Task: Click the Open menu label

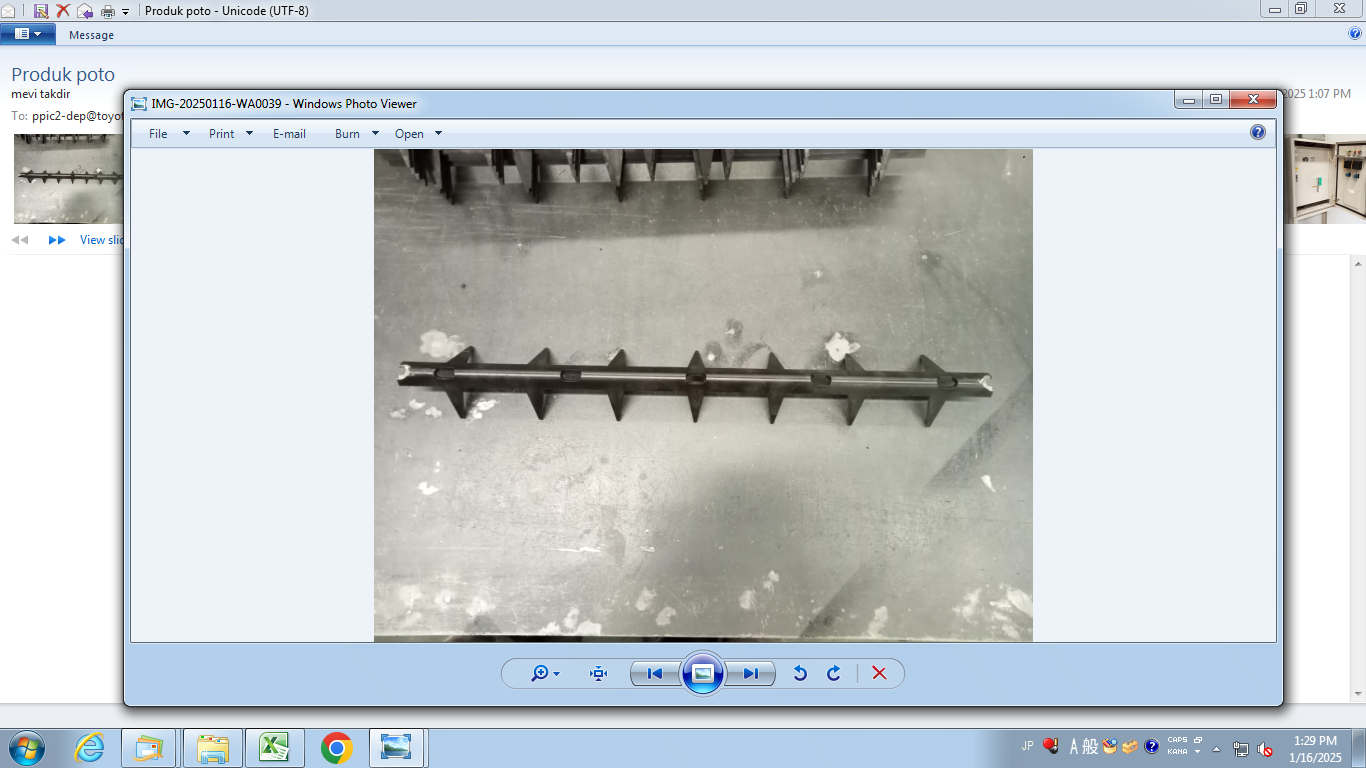Action: click(409, 133)
